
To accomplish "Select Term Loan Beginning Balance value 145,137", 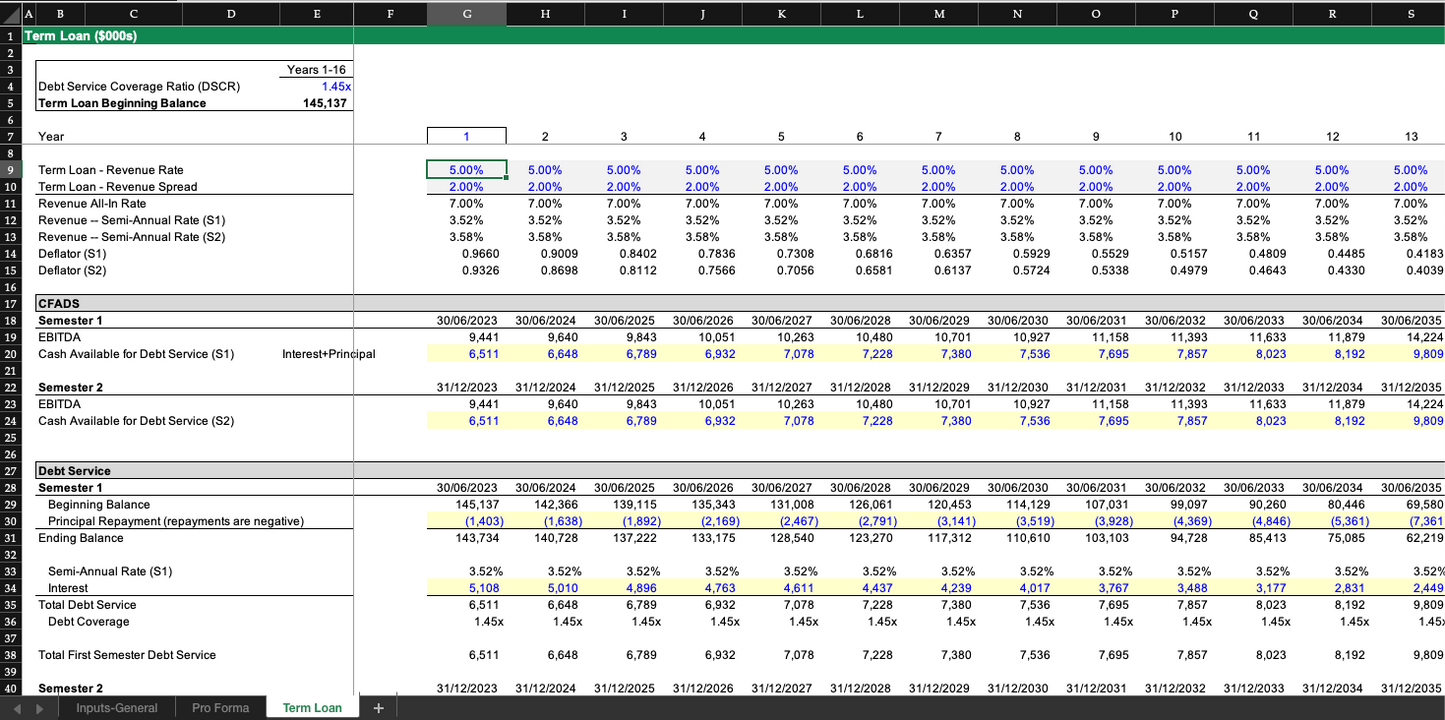I will coord(318,103).
